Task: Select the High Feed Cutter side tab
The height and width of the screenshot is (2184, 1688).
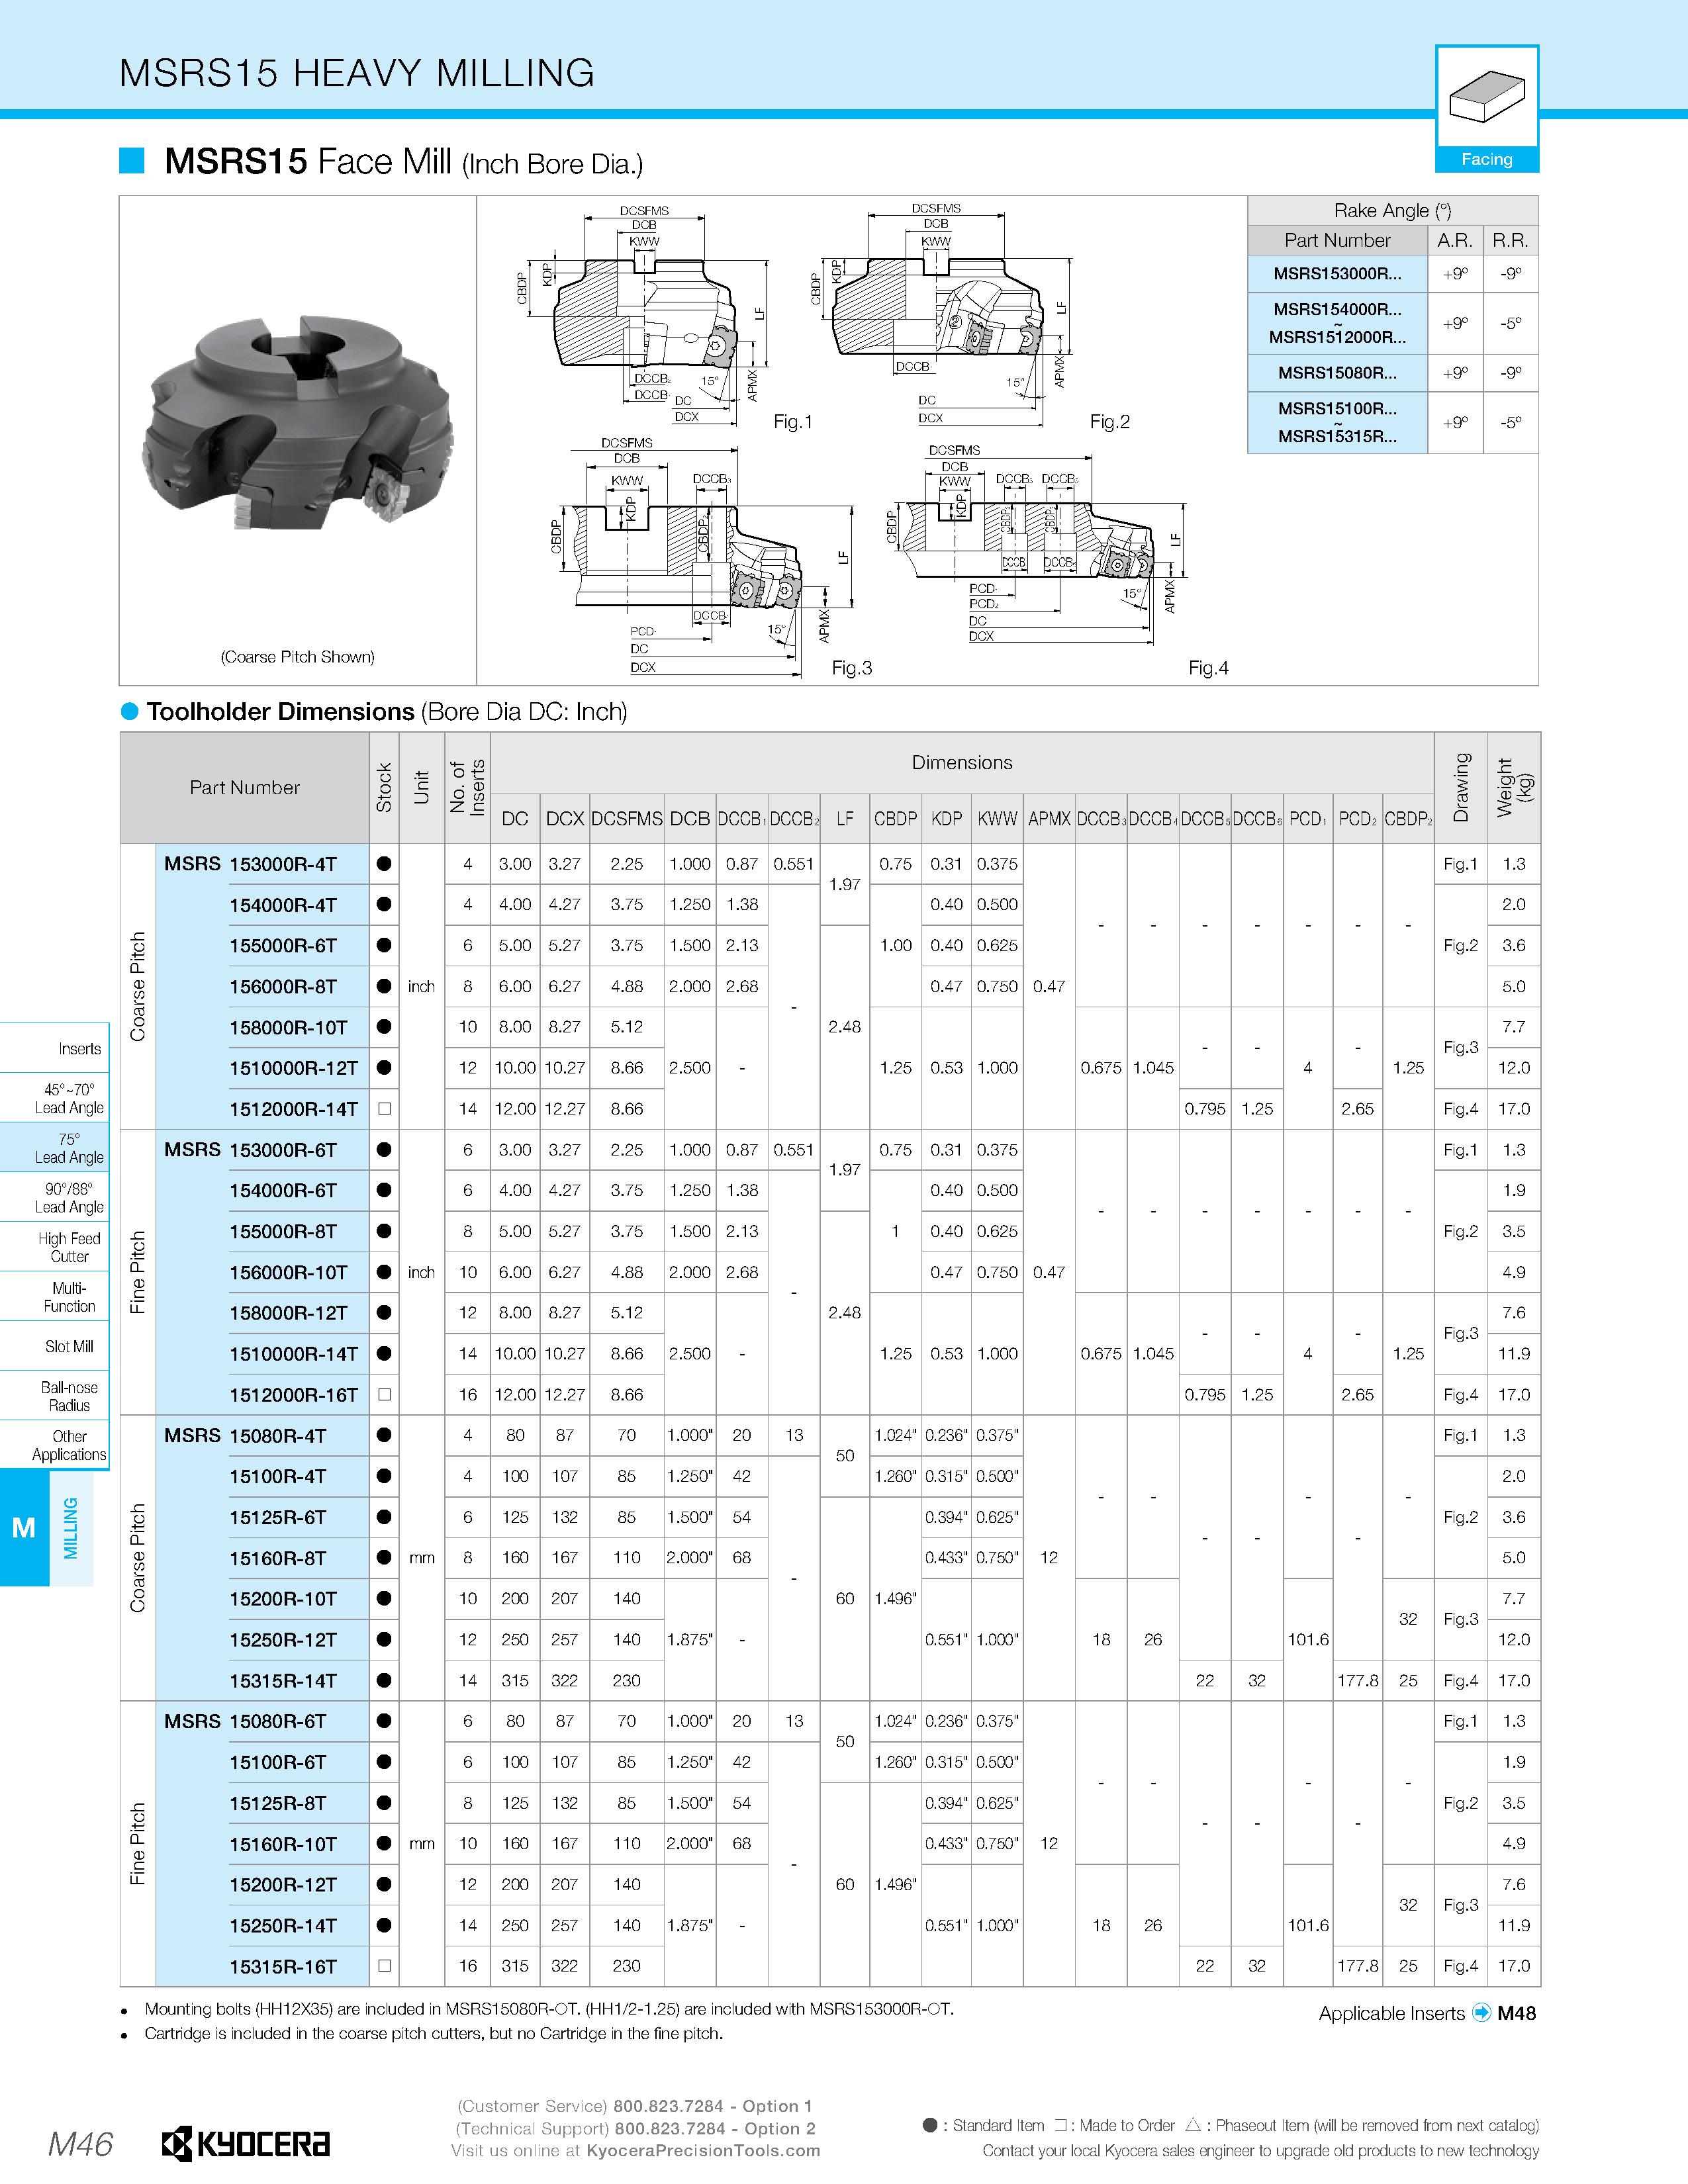Action: point(55,1247)
